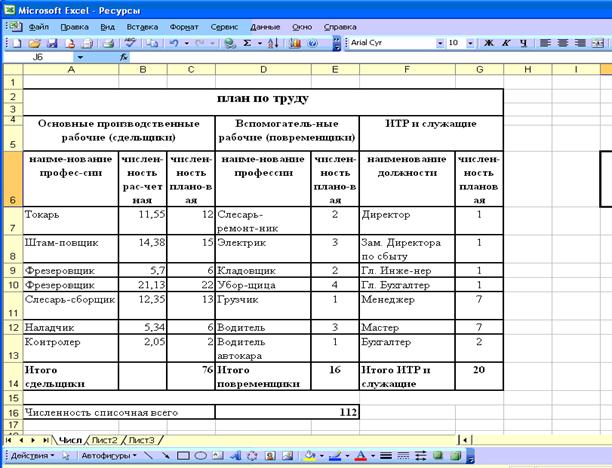The image size is (612, 468).
Task: Select the Rectangle drawing tool
Action: pos(183,456)
